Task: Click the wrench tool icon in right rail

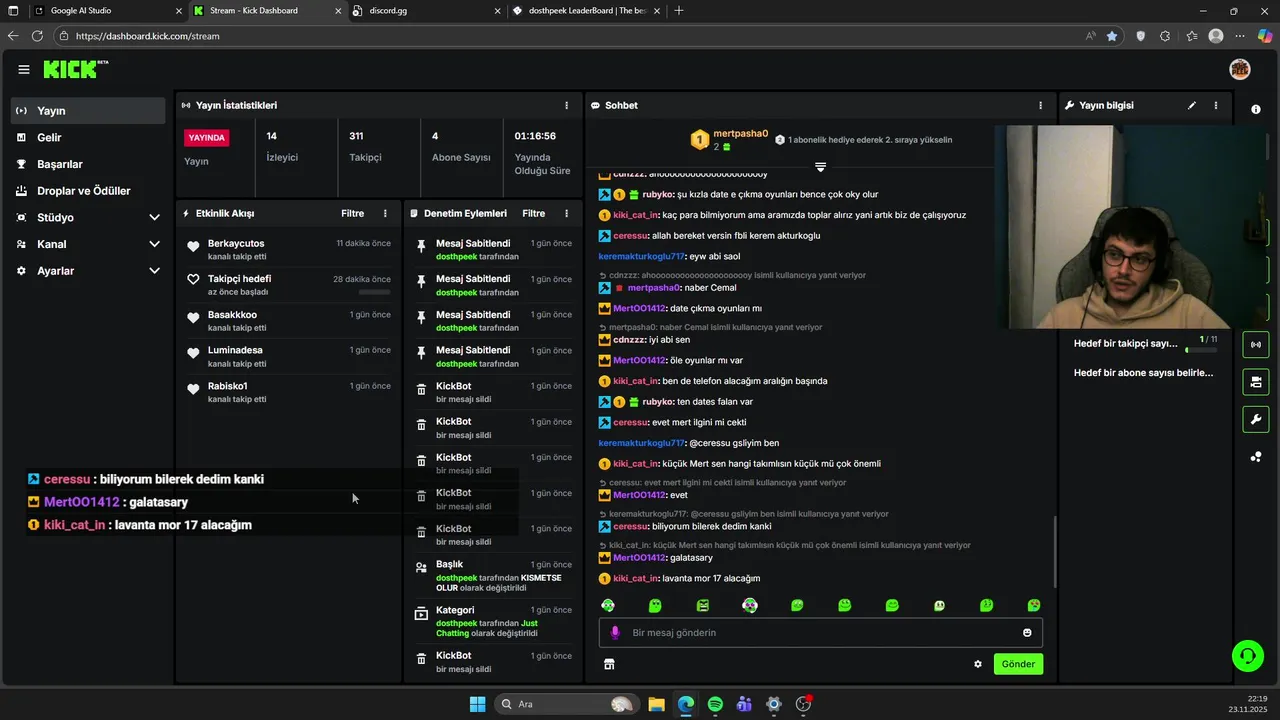Action: pyautogui.click(x=1256, y=419)
